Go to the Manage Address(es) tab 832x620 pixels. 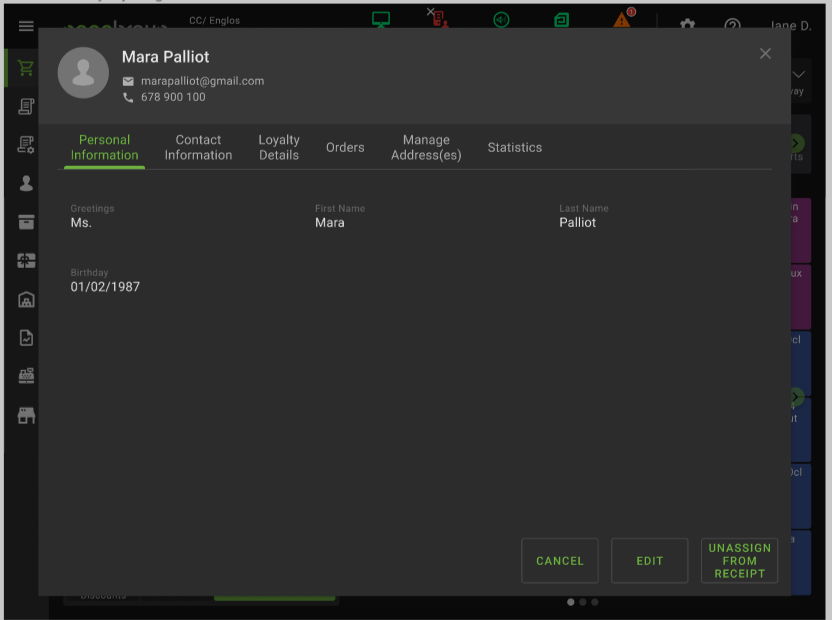point(426,148)
